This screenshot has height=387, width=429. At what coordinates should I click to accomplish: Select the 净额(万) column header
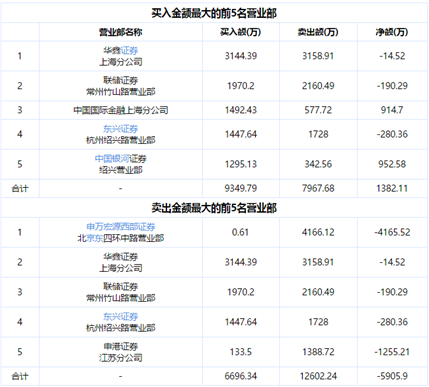[392, 32]
